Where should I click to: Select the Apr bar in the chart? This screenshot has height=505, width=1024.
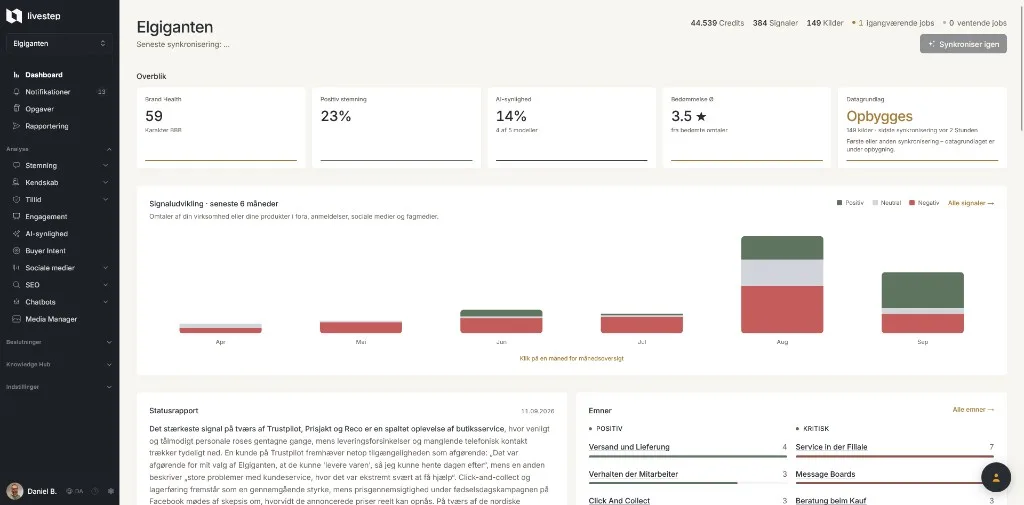tap(221, 329)
